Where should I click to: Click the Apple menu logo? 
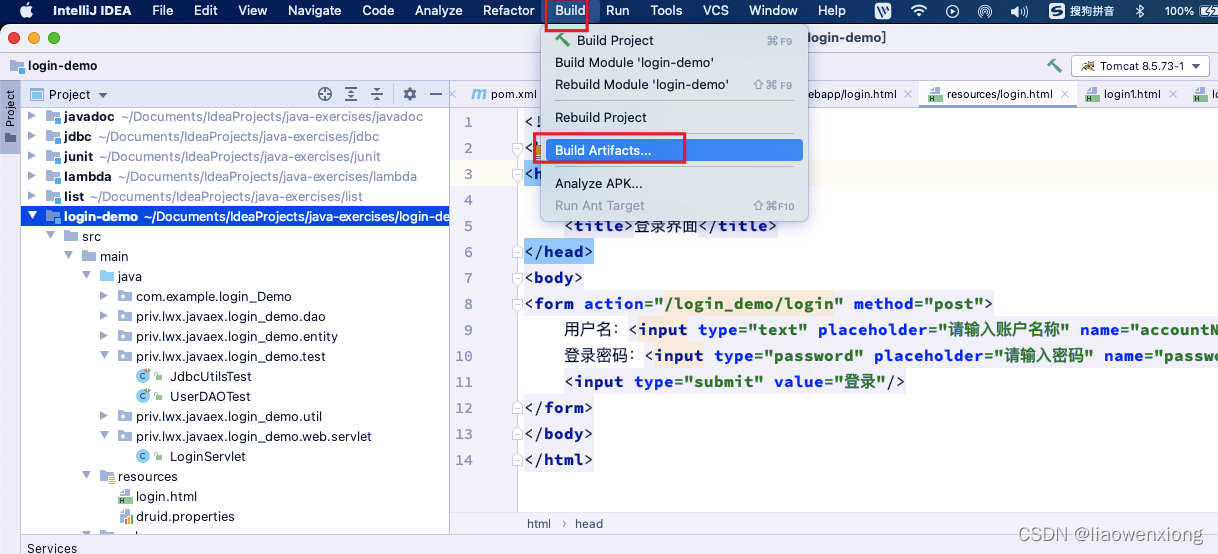26,11
